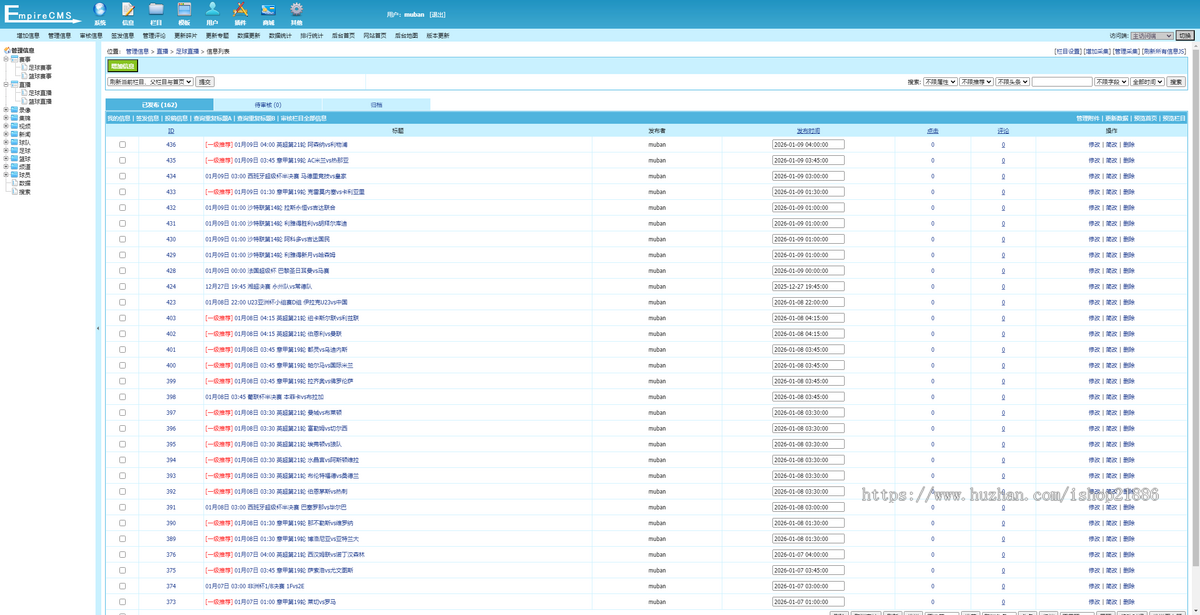Click the search keyword text field
1200x615 pixels.
1062,82
